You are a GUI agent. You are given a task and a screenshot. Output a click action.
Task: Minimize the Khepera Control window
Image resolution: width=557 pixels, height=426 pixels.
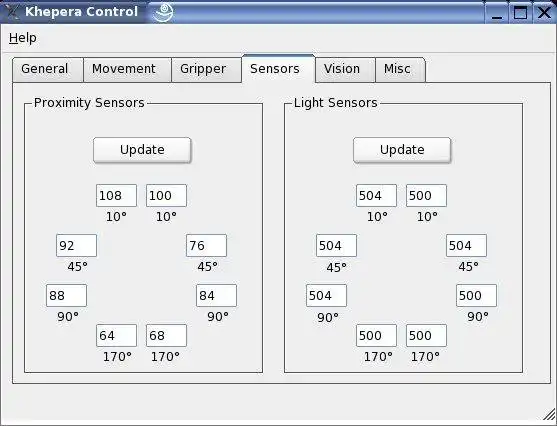pos(497,13)
